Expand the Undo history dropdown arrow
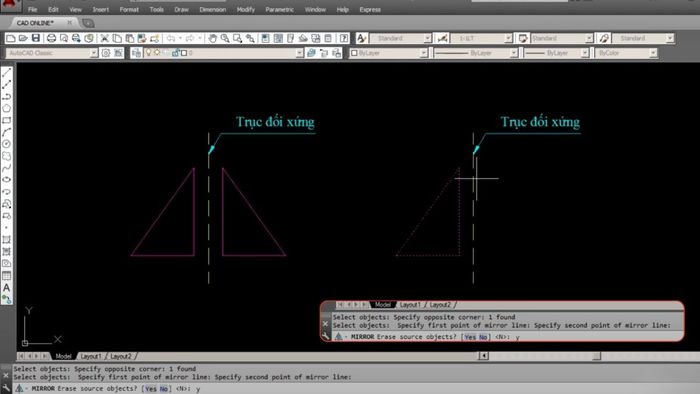This screenshot has height=394, width=700. point(180,38)
